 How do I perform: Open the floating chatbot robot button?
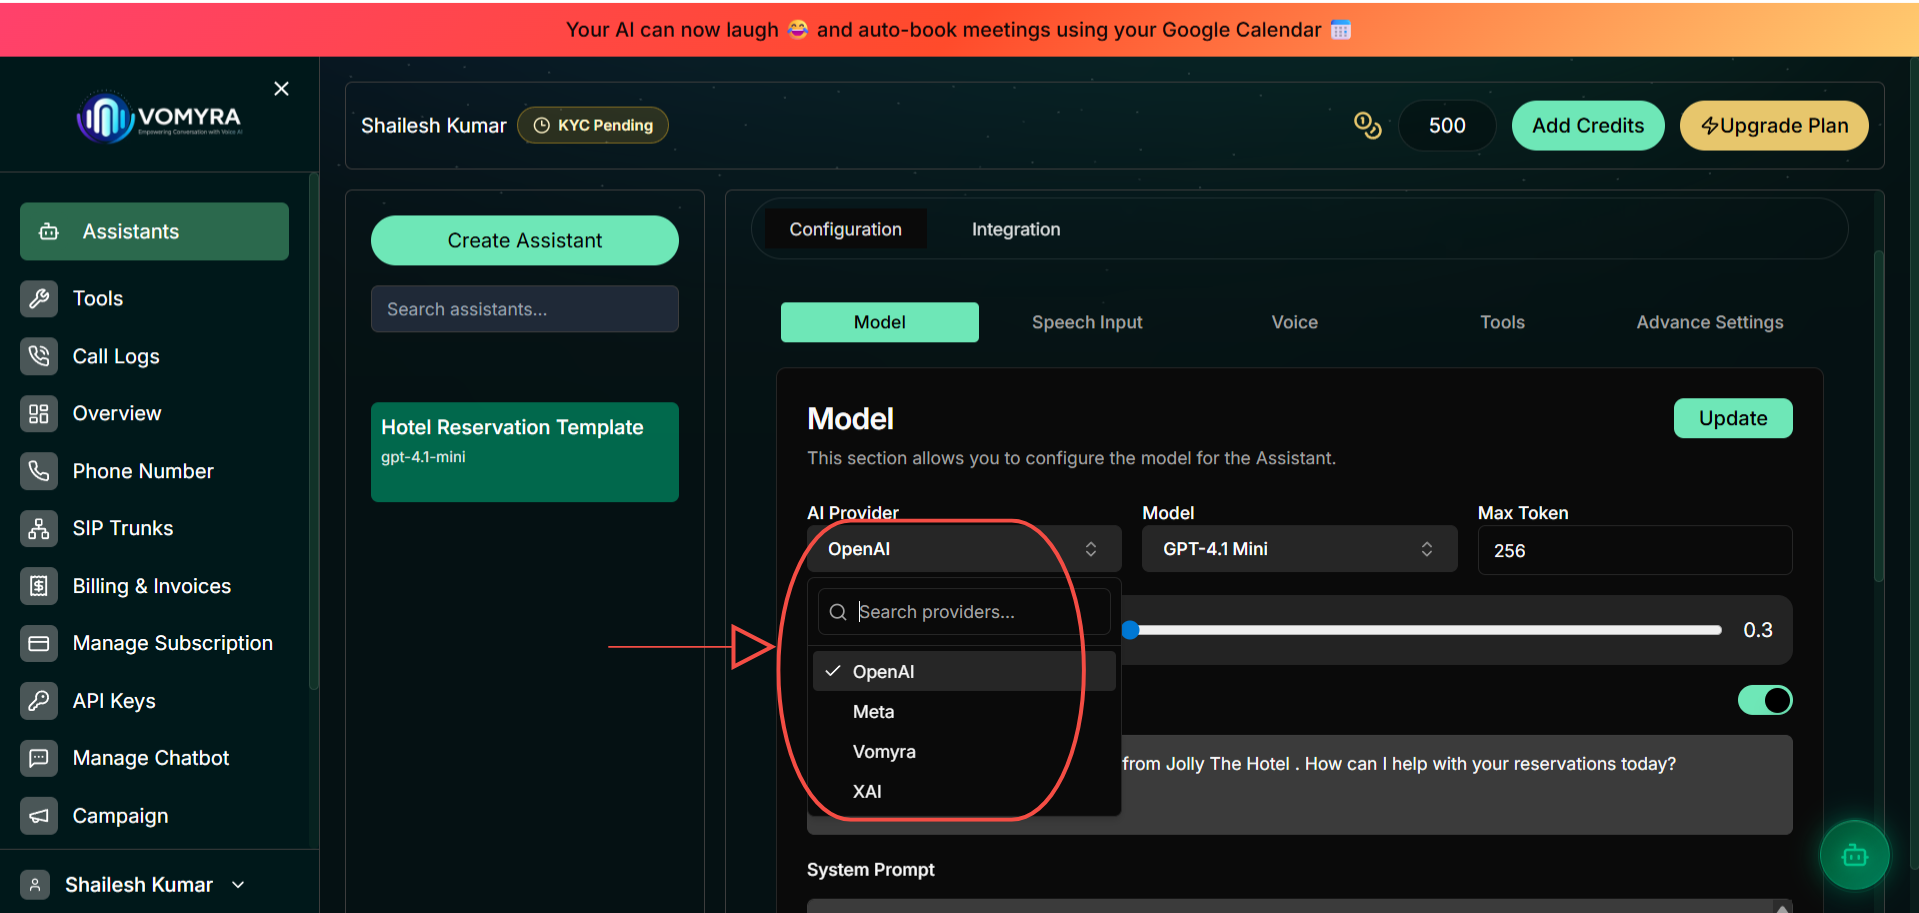[1855, 855]
